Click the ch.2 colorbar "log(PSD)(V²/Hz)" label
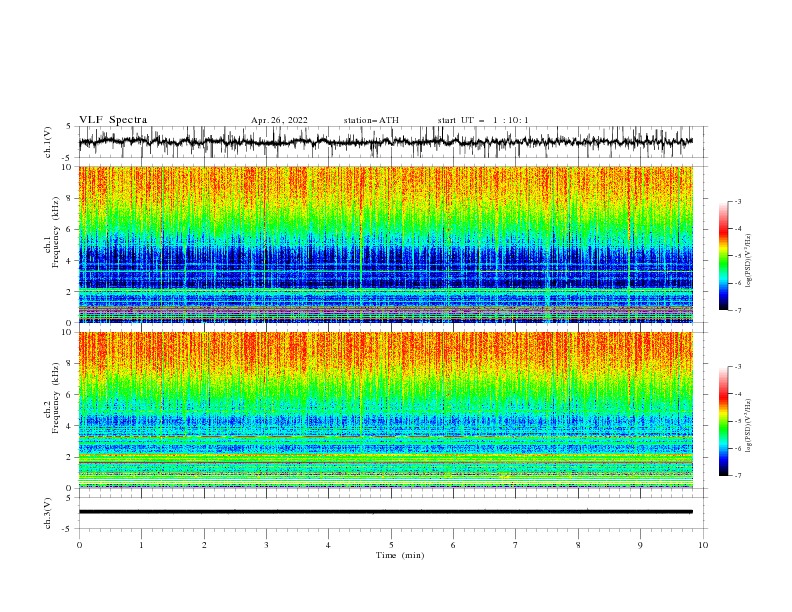The height and width of the screenshot is (612, 792). [x=748, y=426]
